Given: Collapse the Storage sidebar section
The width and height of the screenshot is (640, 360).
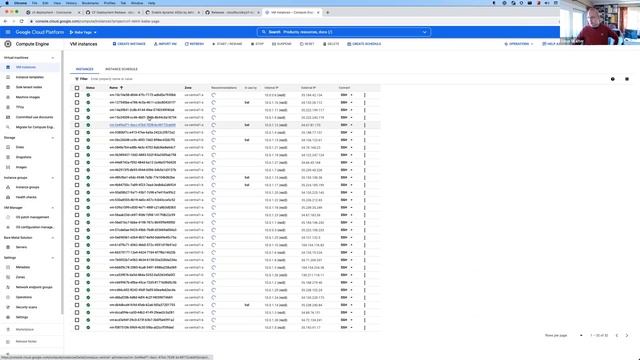Looking at the screenshot, I should (x=53, y=138).
